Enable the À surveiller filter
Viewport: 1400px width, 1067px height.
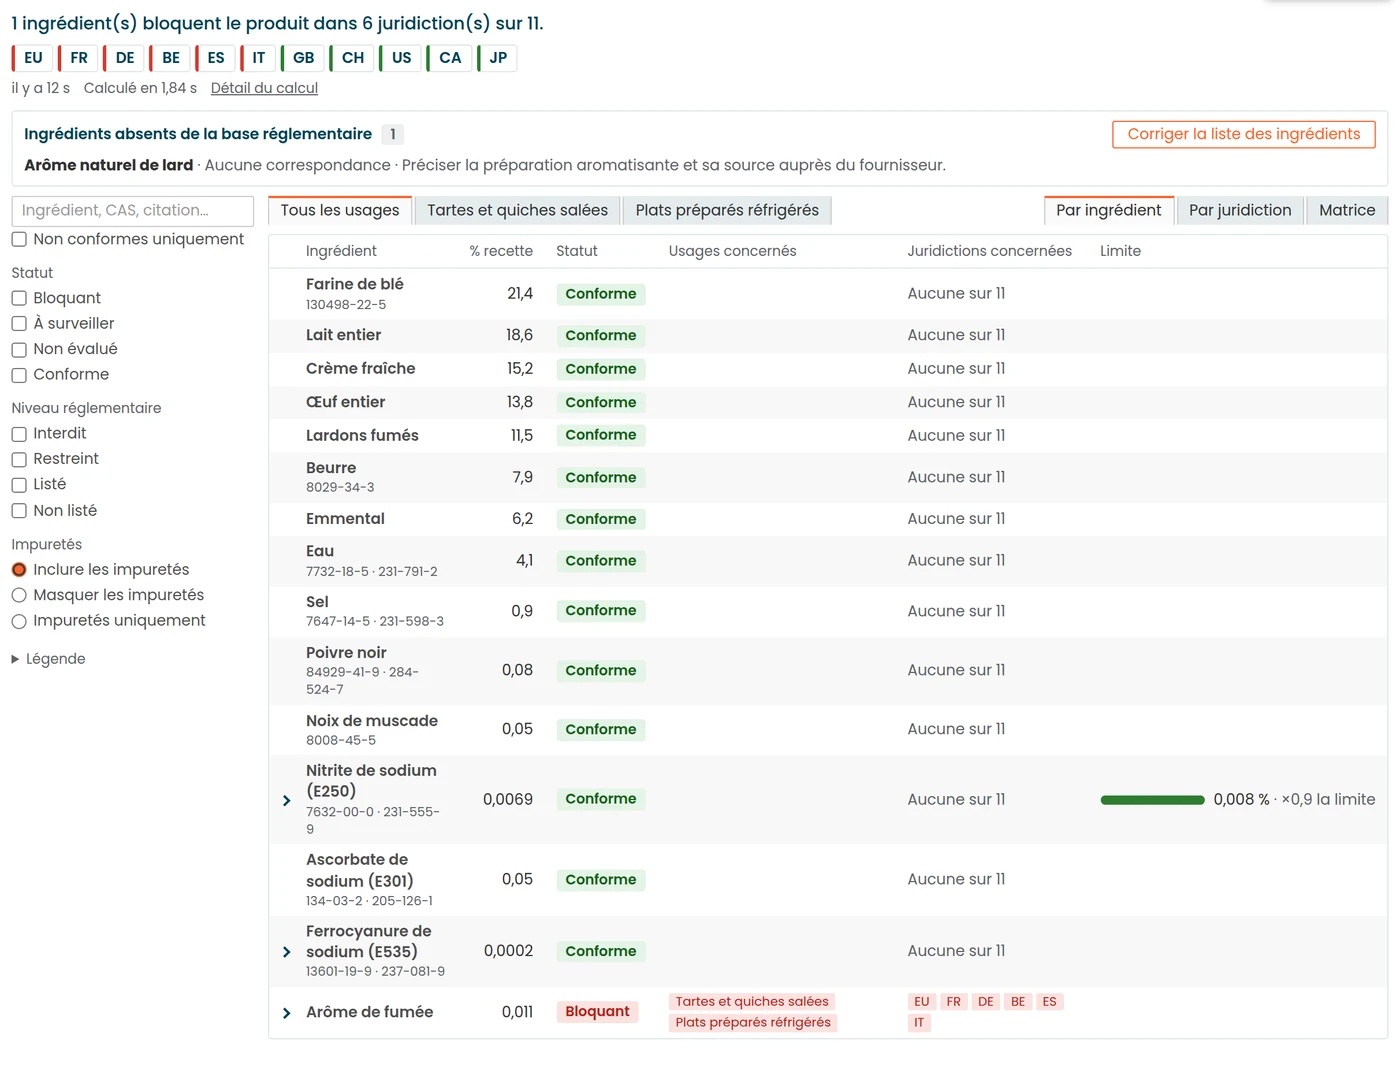(x=19, y=324)
